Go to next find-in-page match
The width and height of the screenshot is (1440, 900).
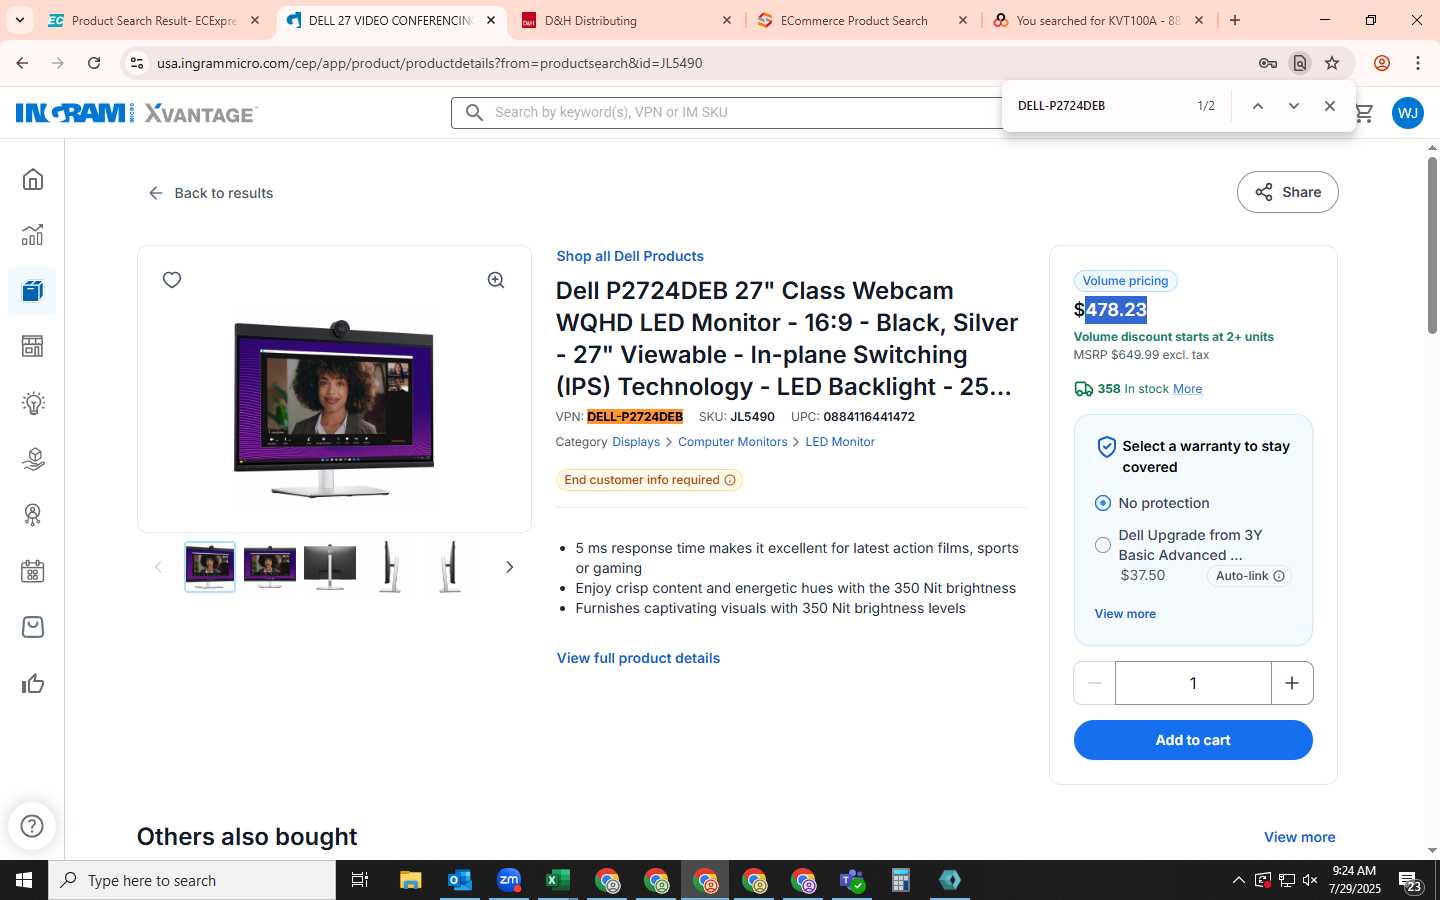(x=1293, y=106)
